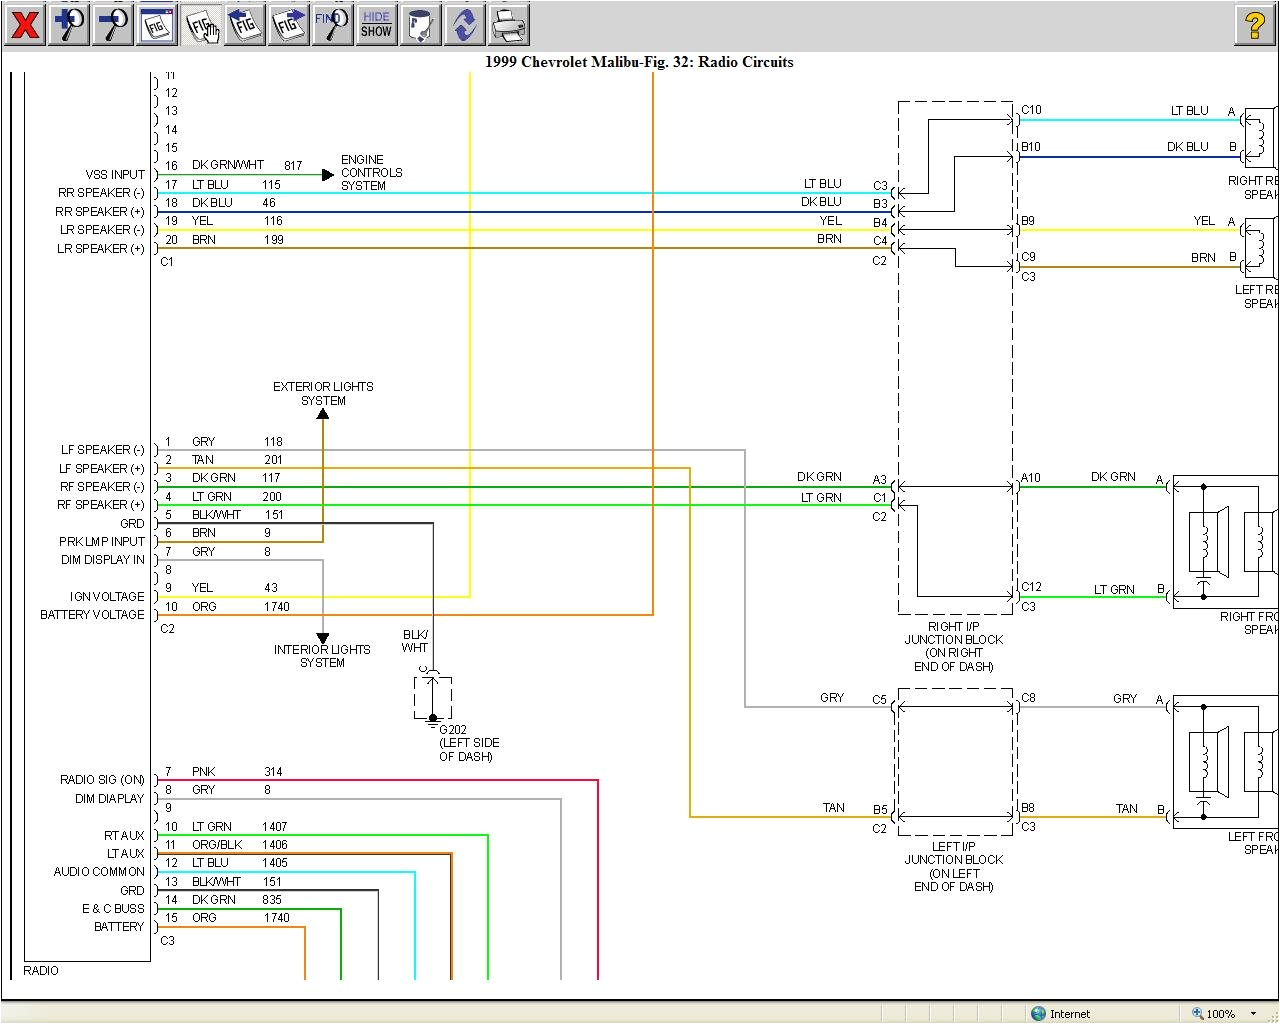Viewport: 1280px width, 1024px height.
Task: Select the FIG pointing-hand tool
Action: [199, 24]
